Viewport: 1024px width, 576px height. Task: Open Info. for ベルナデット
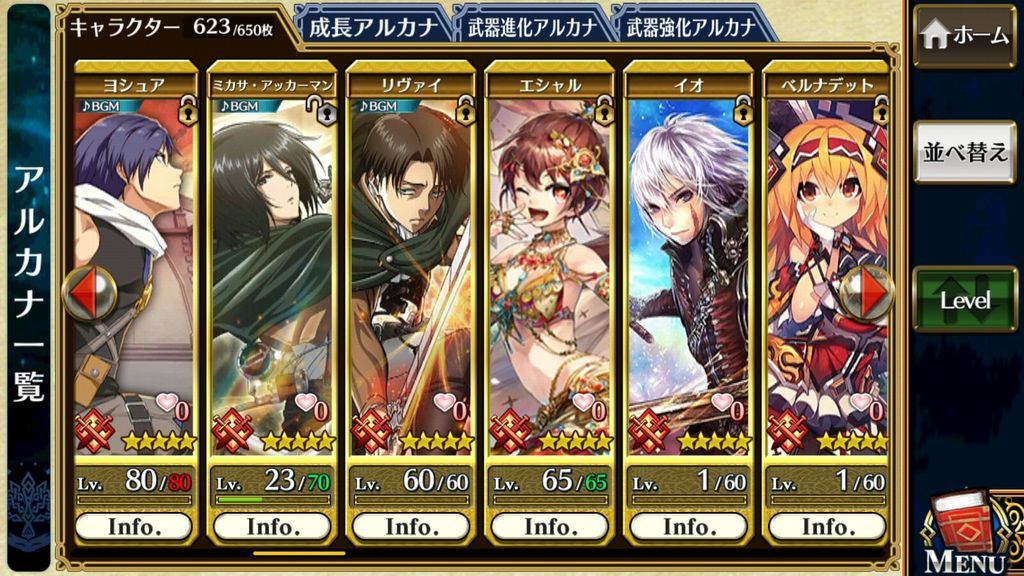(x=828, y=526)
